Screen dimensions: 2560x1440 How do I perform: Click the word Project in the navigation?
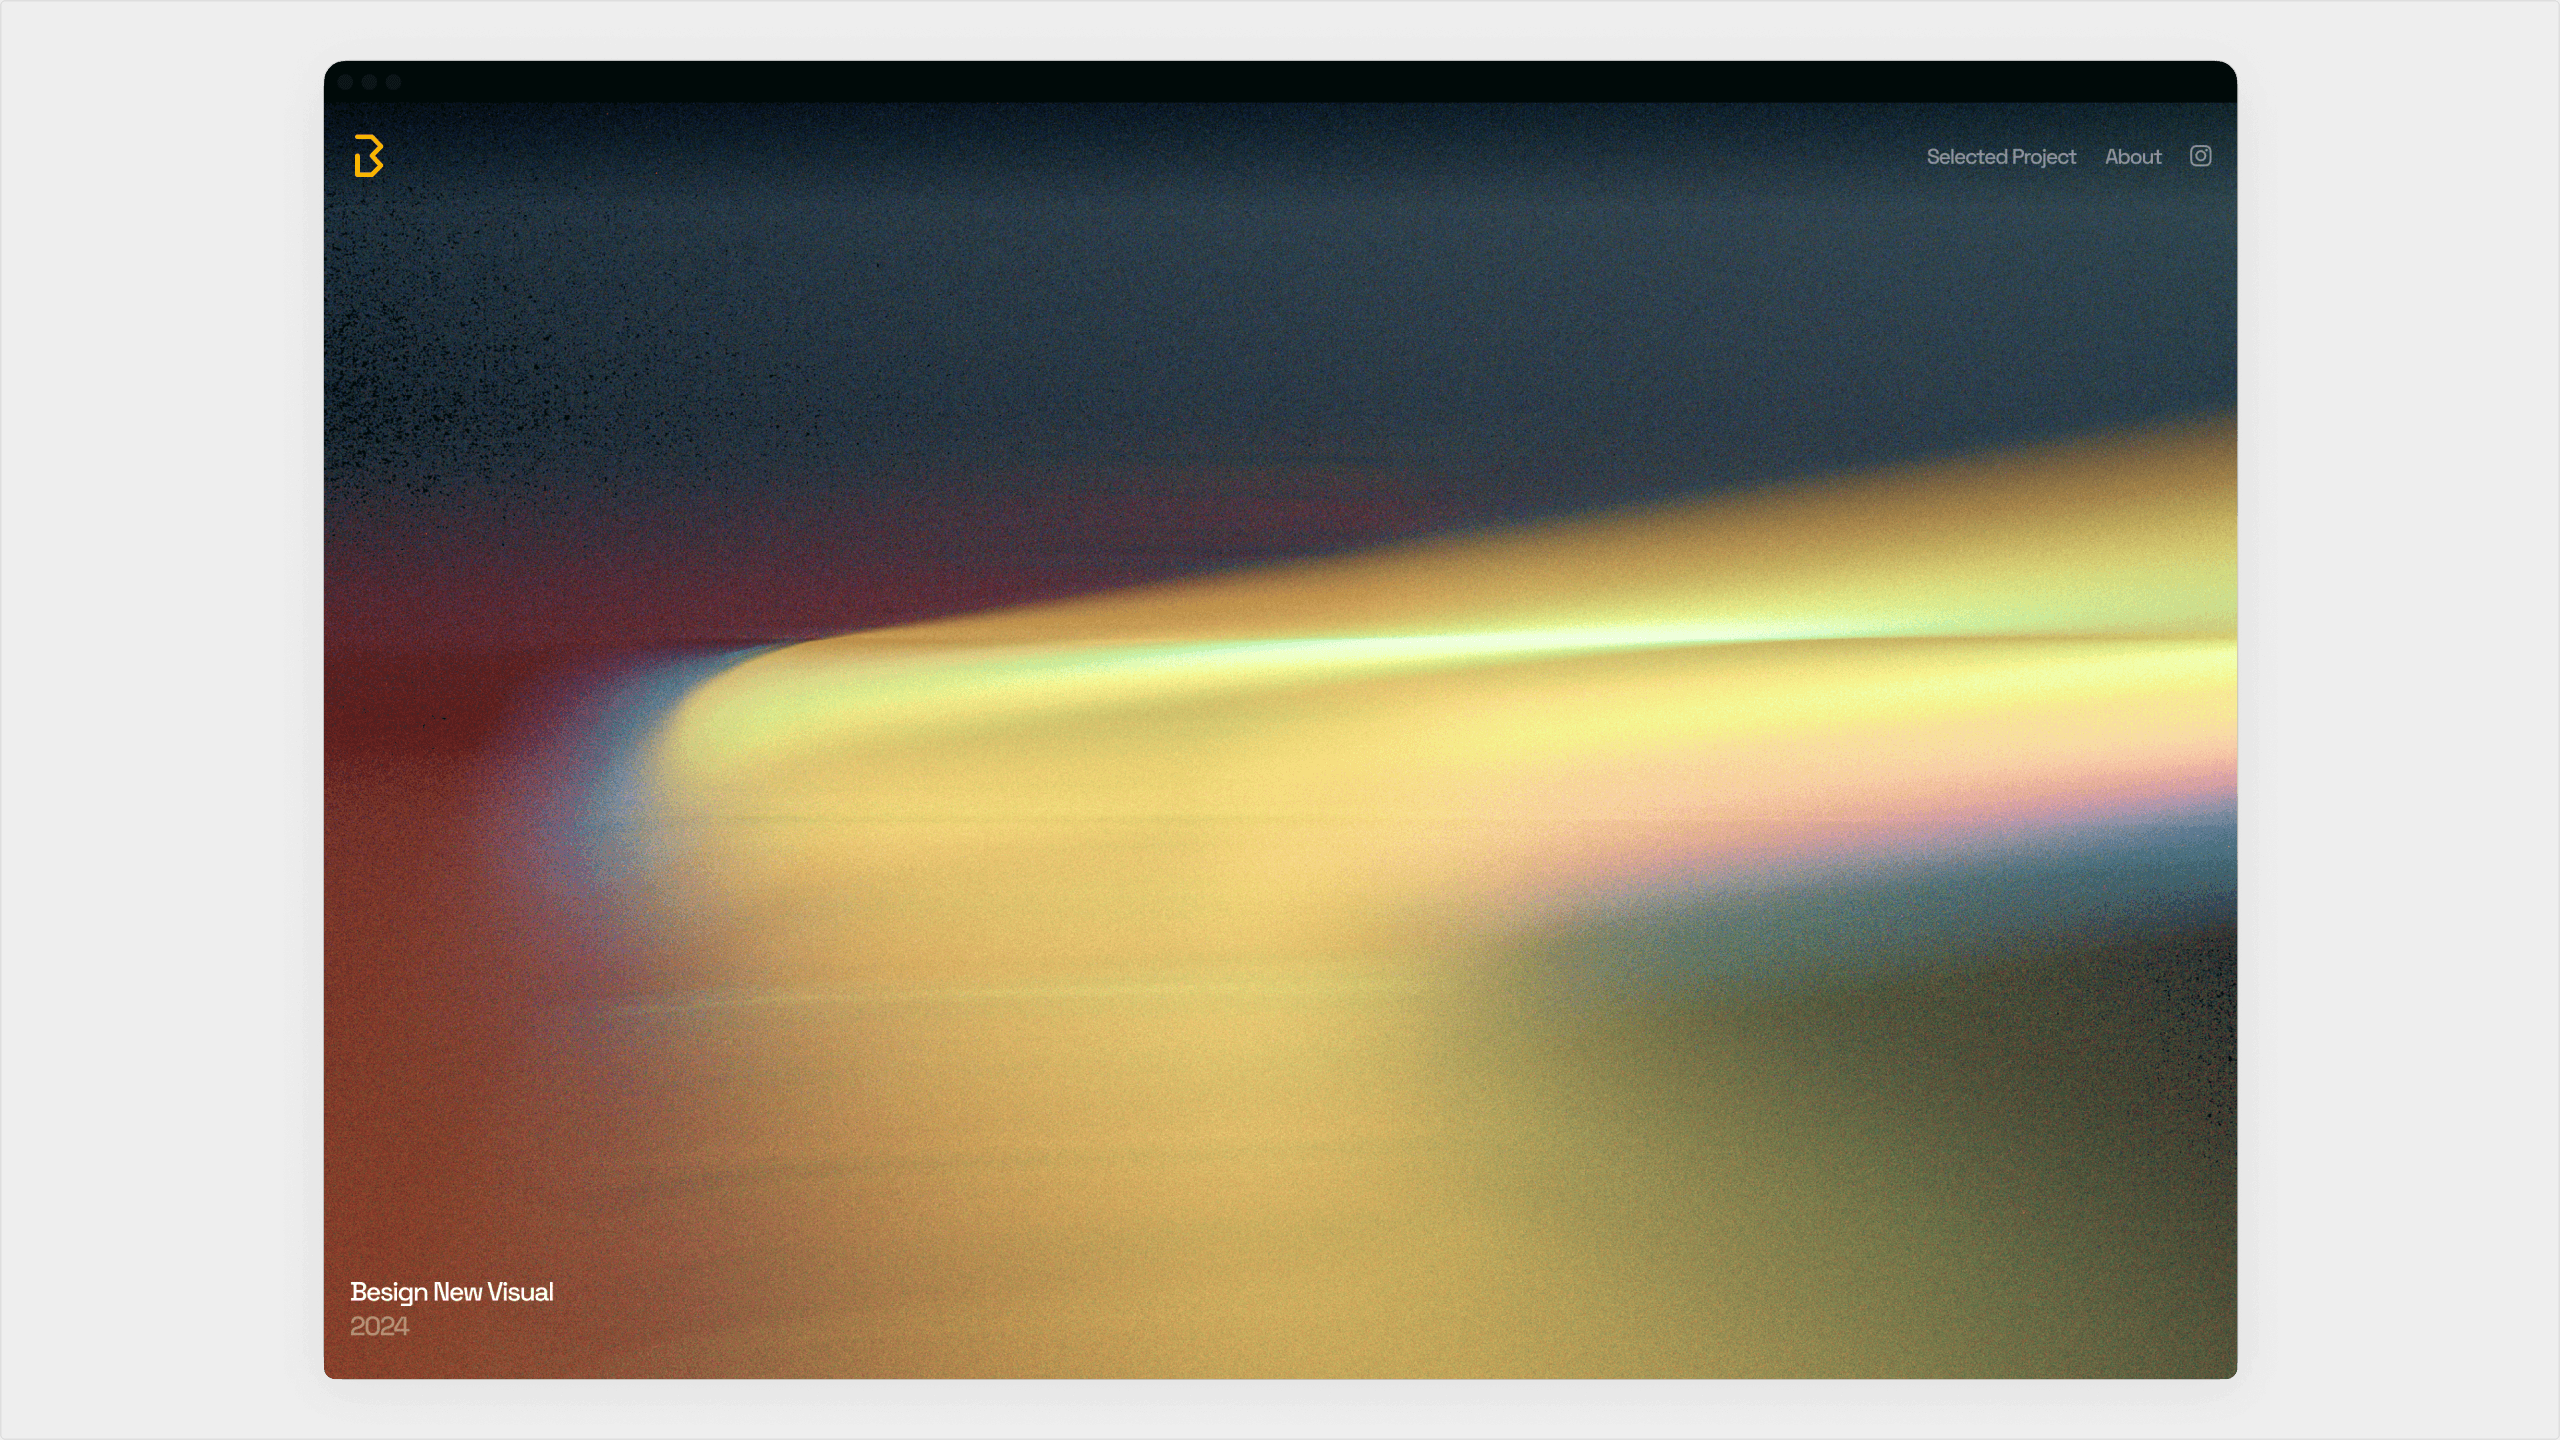(2043, 157)
